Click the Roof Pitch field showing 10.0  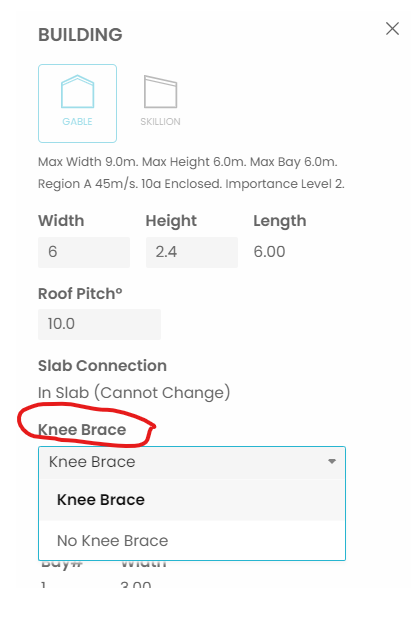(x=100, y=324)
